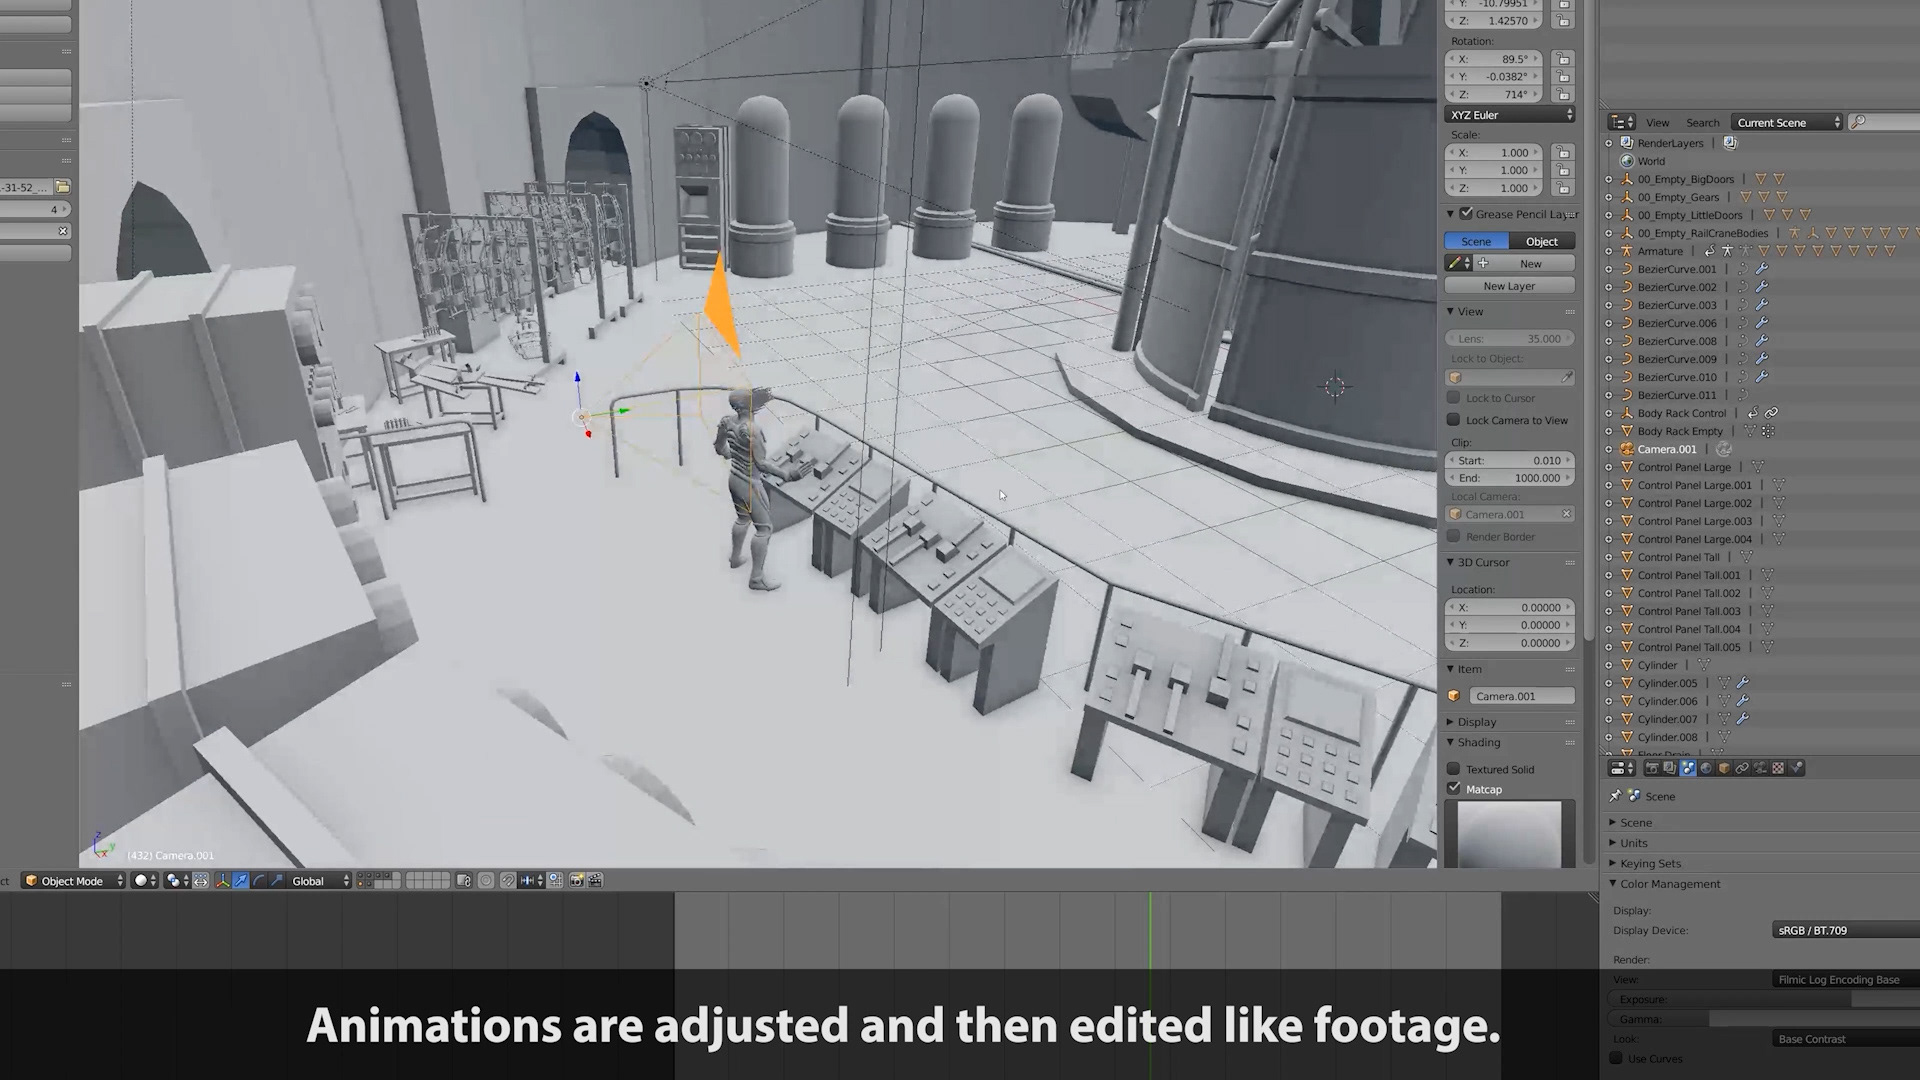Image resolution: width=1920 pixels, height=1080 pixels.
Task: Open the Object properties tab cube icon
Action: point(1724,768)
